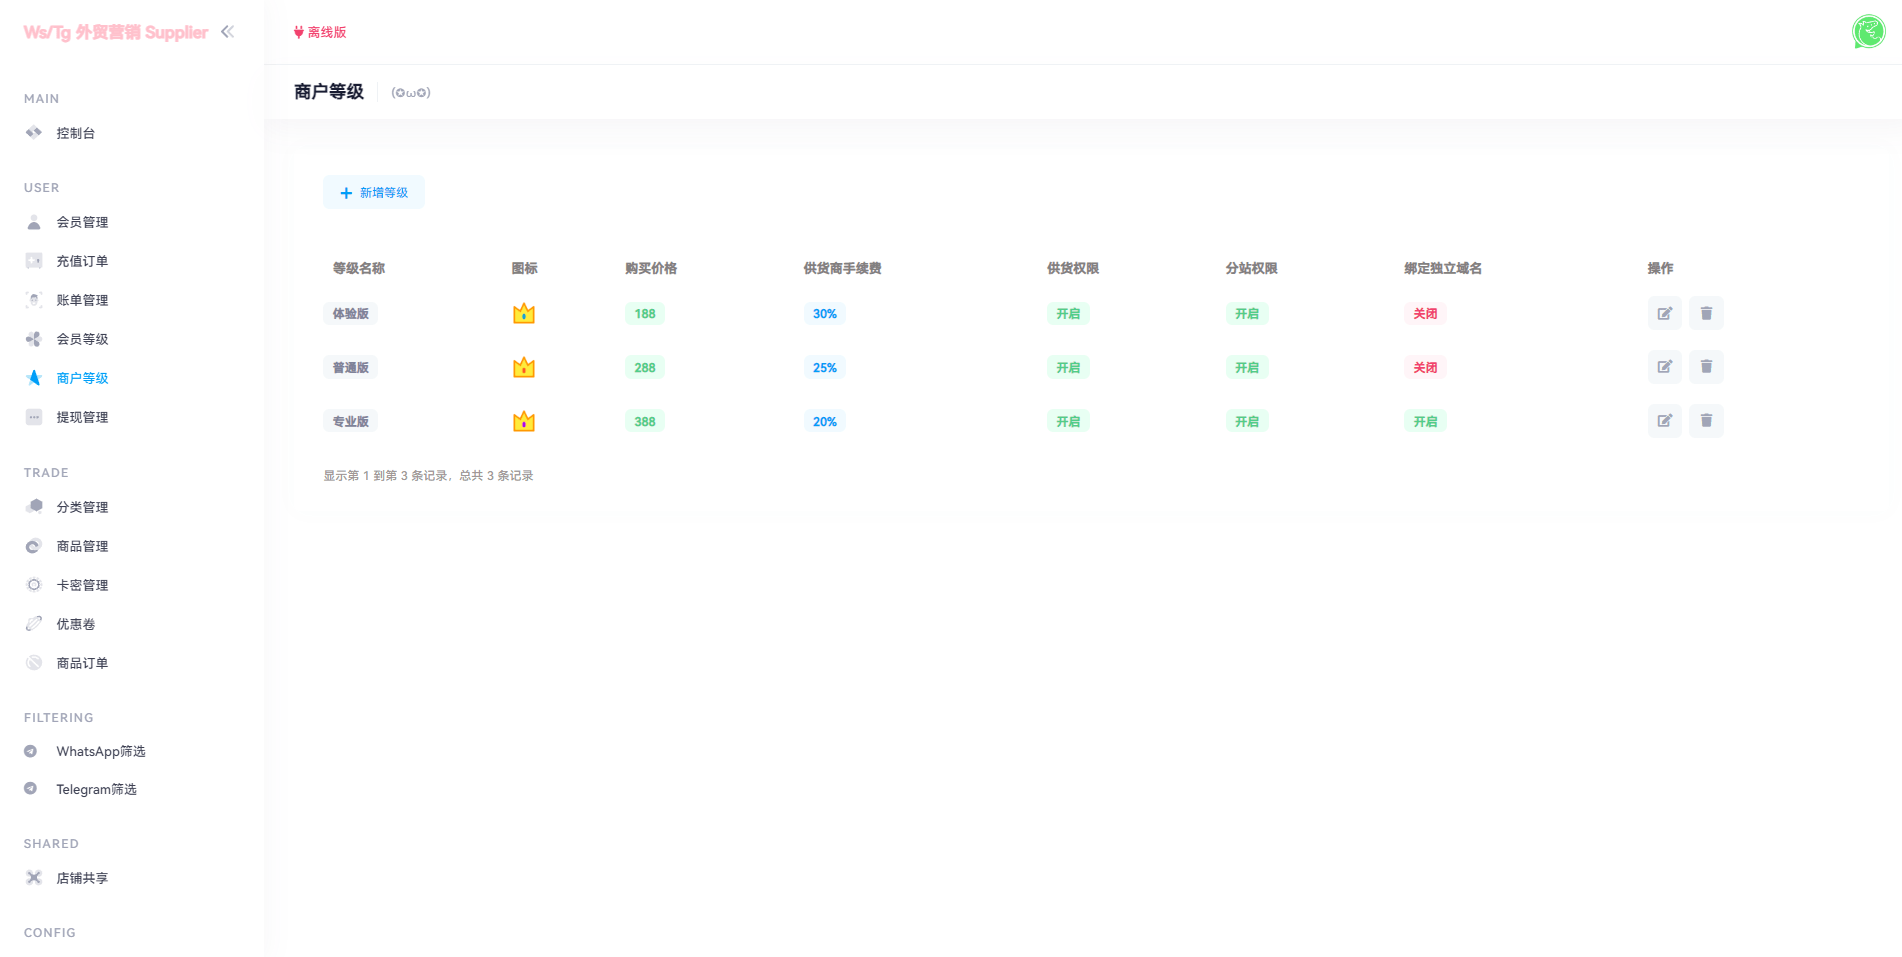Open the user avatar in top-right corner
This screenshot has width=1902, height=957.
(1868, 32)
